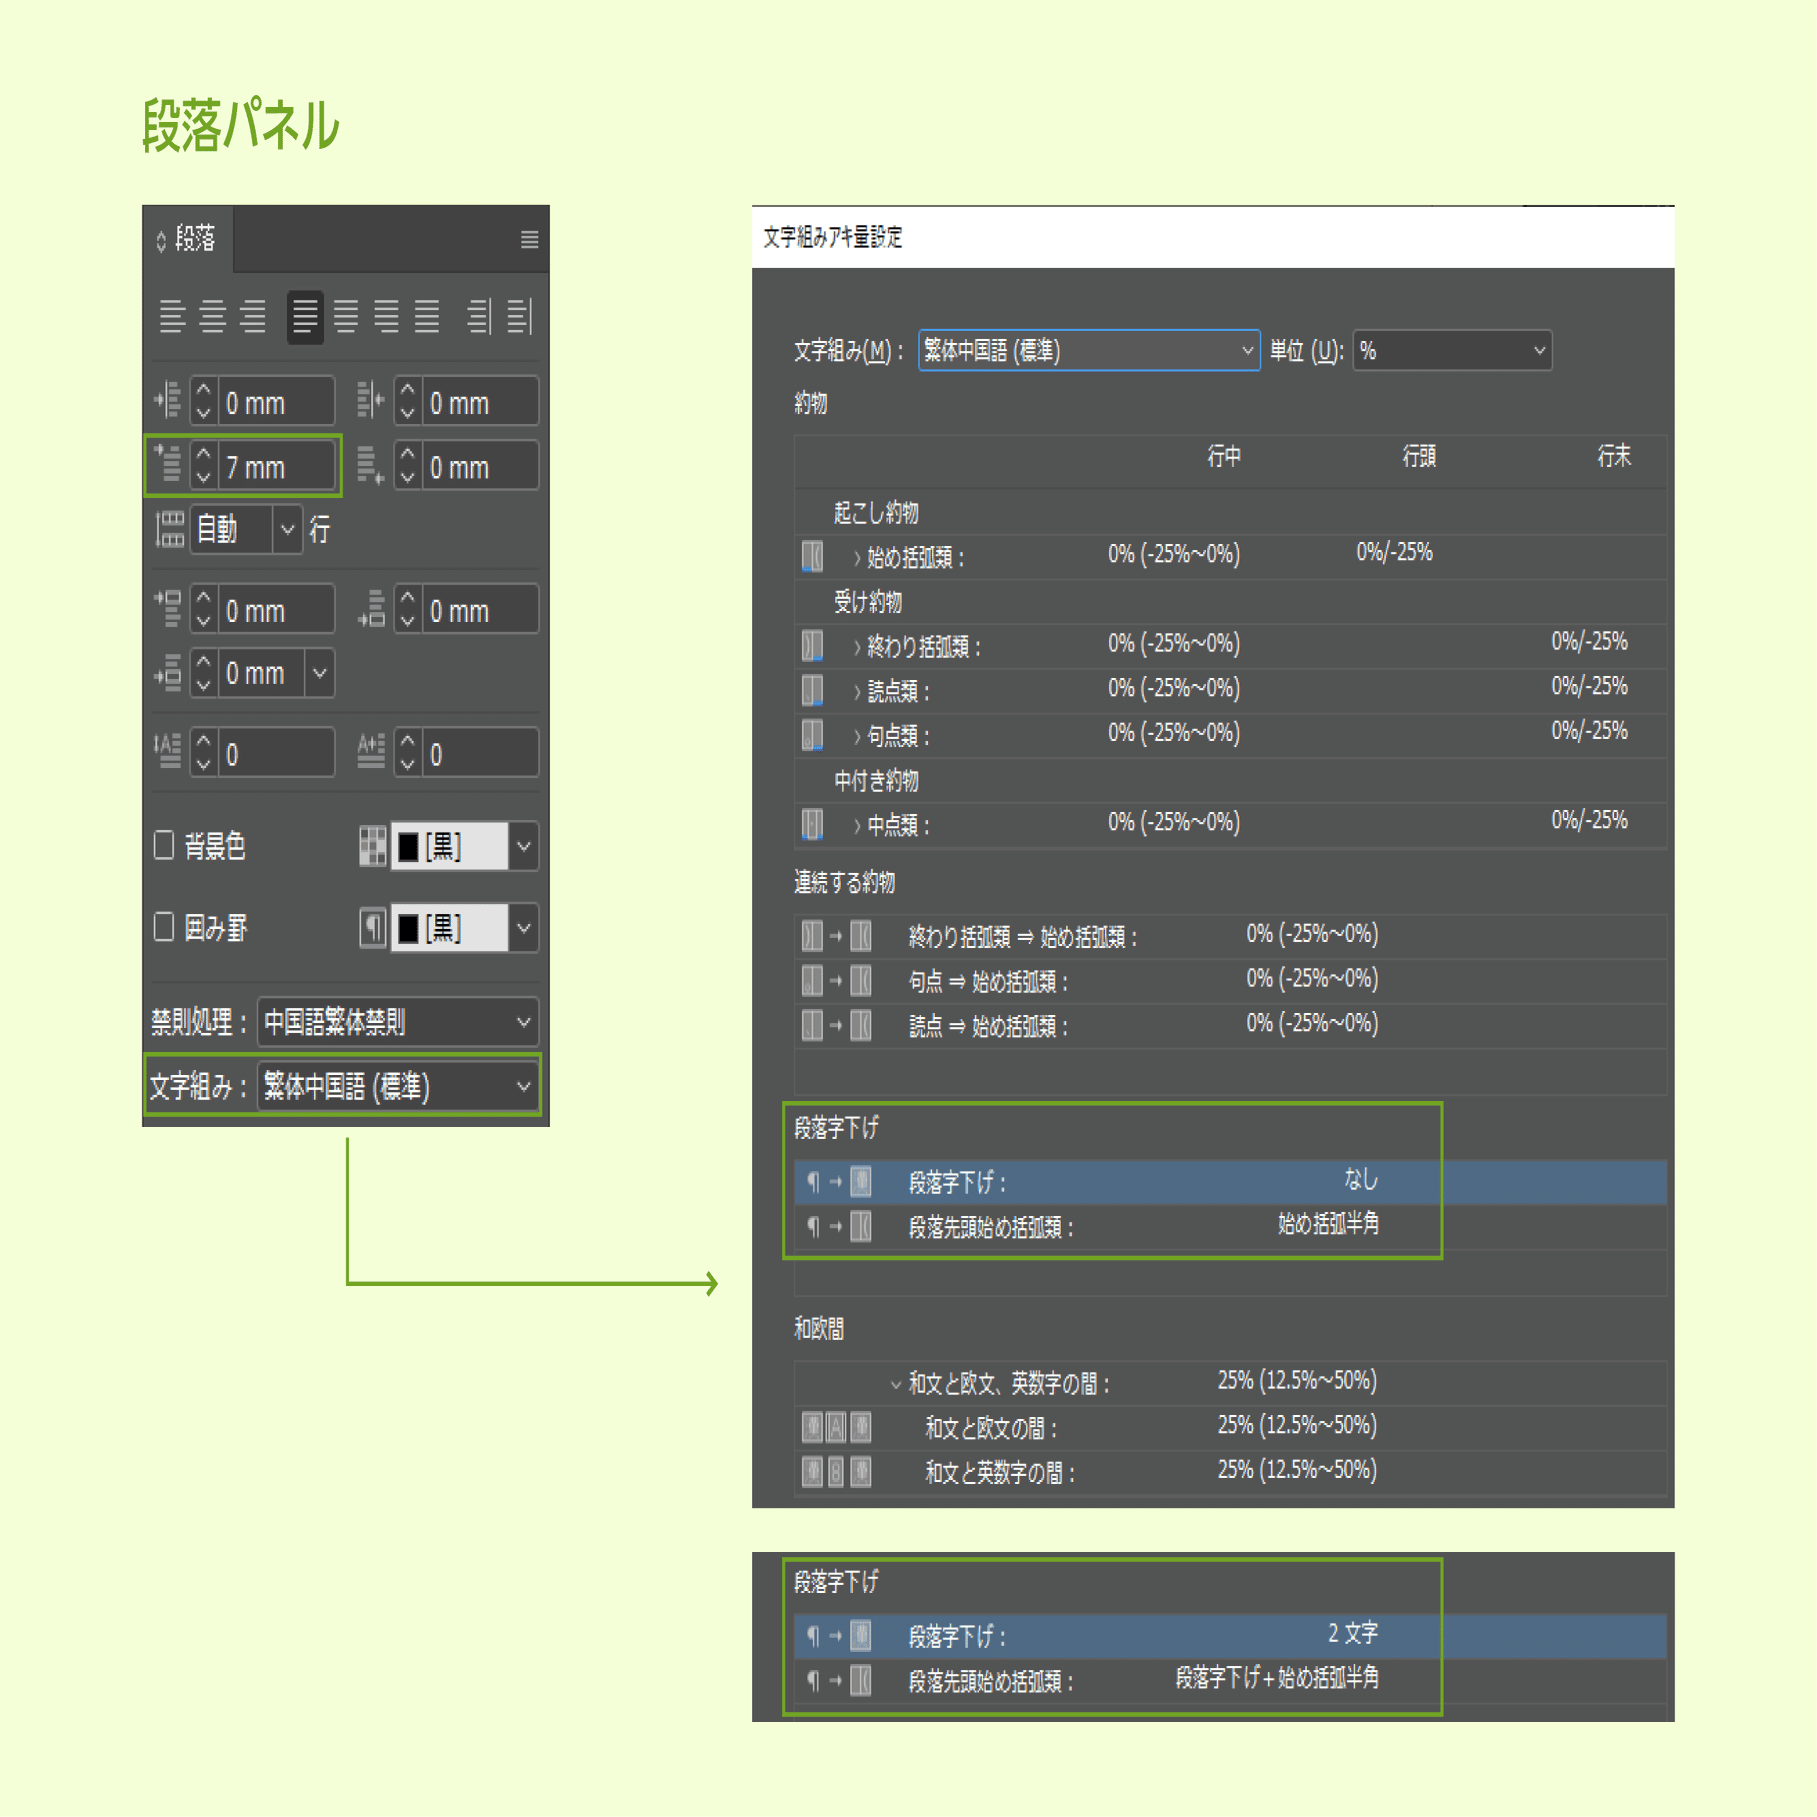Image resolution: width=1817 pixels, height=1817 pixels.
Task: Click the 句点類 row
Action: (1230, 735)
